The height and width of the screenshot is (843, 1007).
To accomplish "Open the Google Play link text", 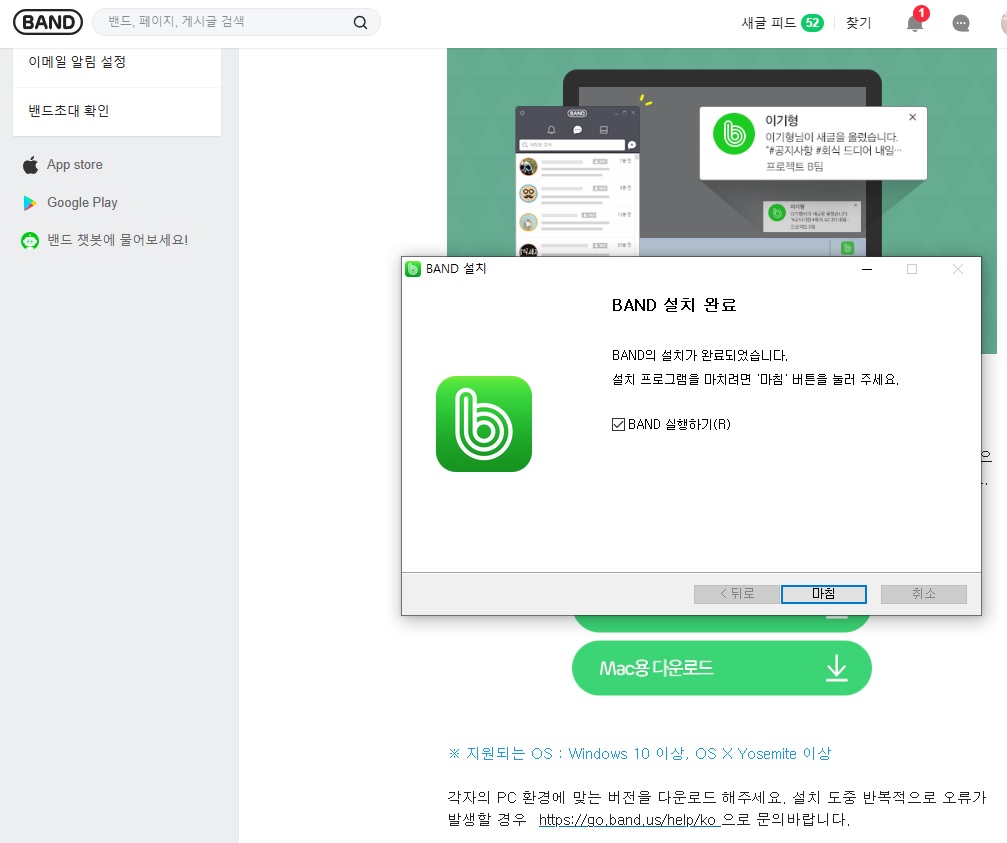I will 82,203.
